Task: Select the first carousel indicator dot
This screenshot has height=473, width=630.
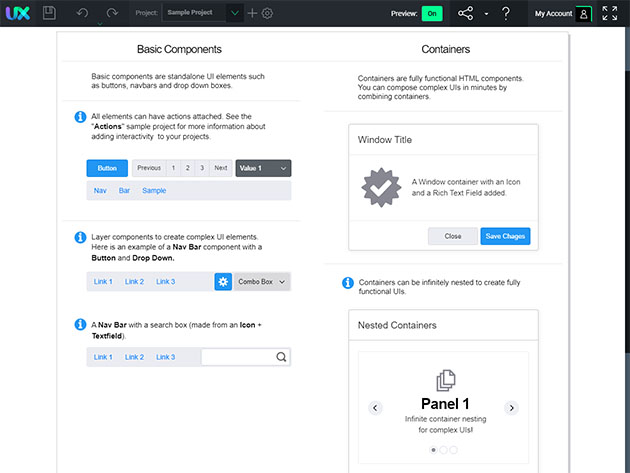Action: pos(433,450)
